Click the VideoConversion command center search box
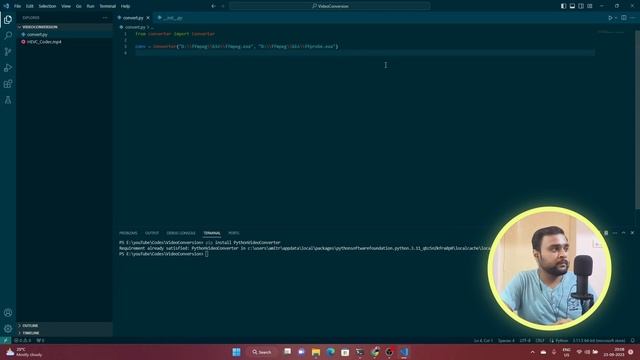Viewport: 640px width, 360px height. (330, 6)
